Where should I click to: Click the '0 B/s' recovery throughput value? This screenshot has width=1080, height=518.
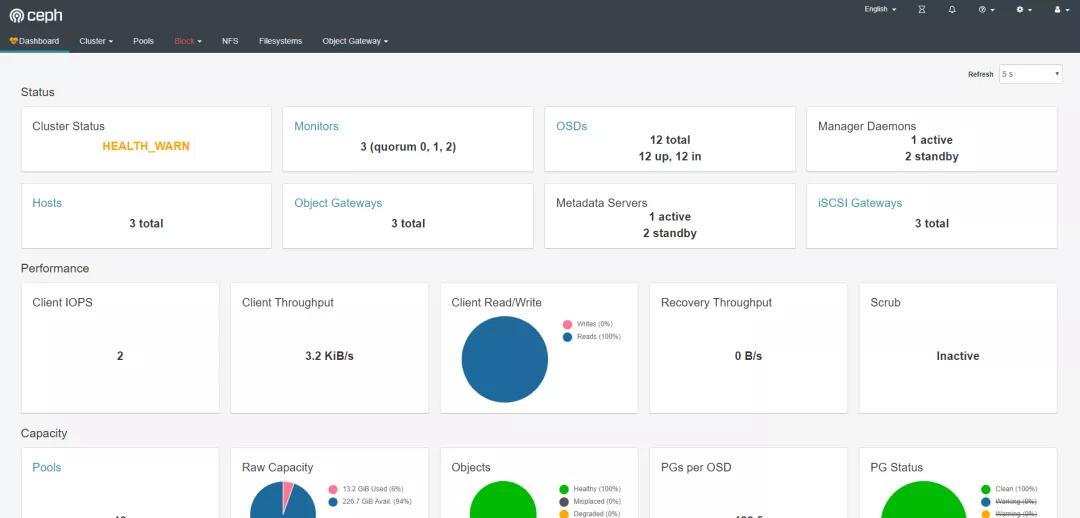coord(748,356)
